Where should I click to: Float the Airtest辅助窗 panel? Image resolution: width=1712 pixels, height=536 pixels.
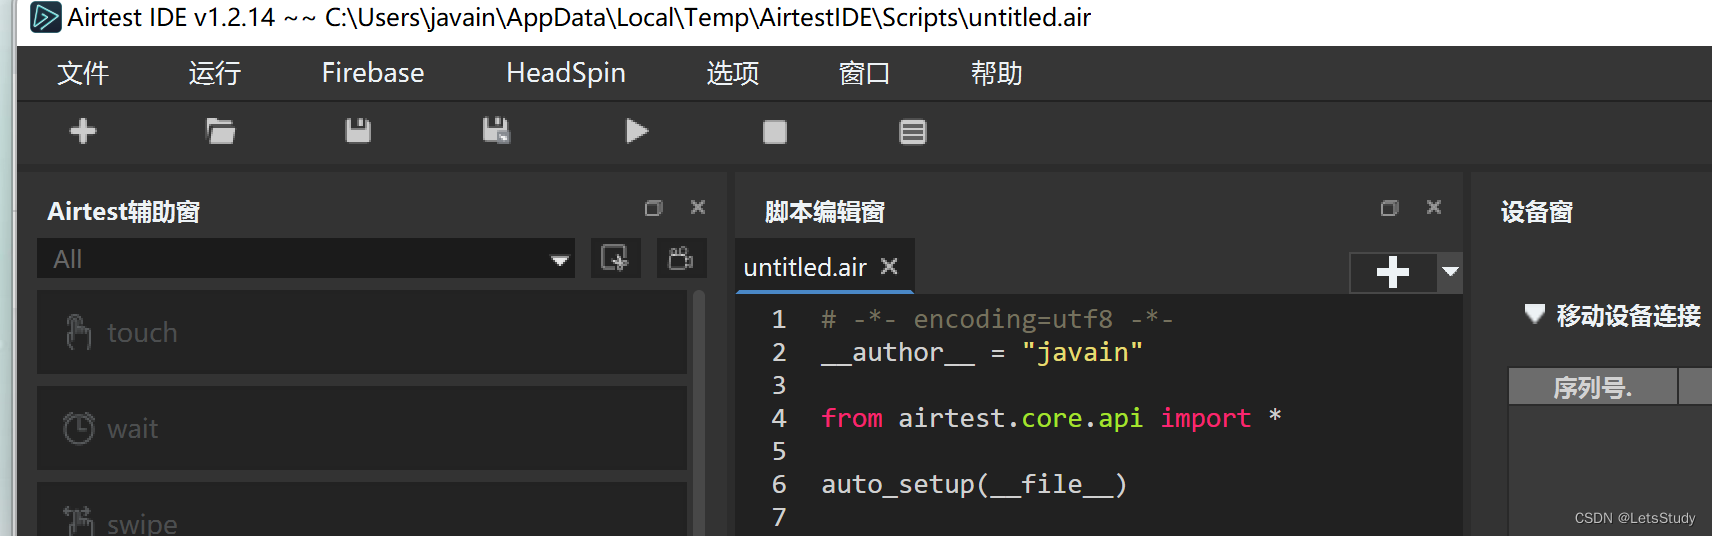(653, 208)
